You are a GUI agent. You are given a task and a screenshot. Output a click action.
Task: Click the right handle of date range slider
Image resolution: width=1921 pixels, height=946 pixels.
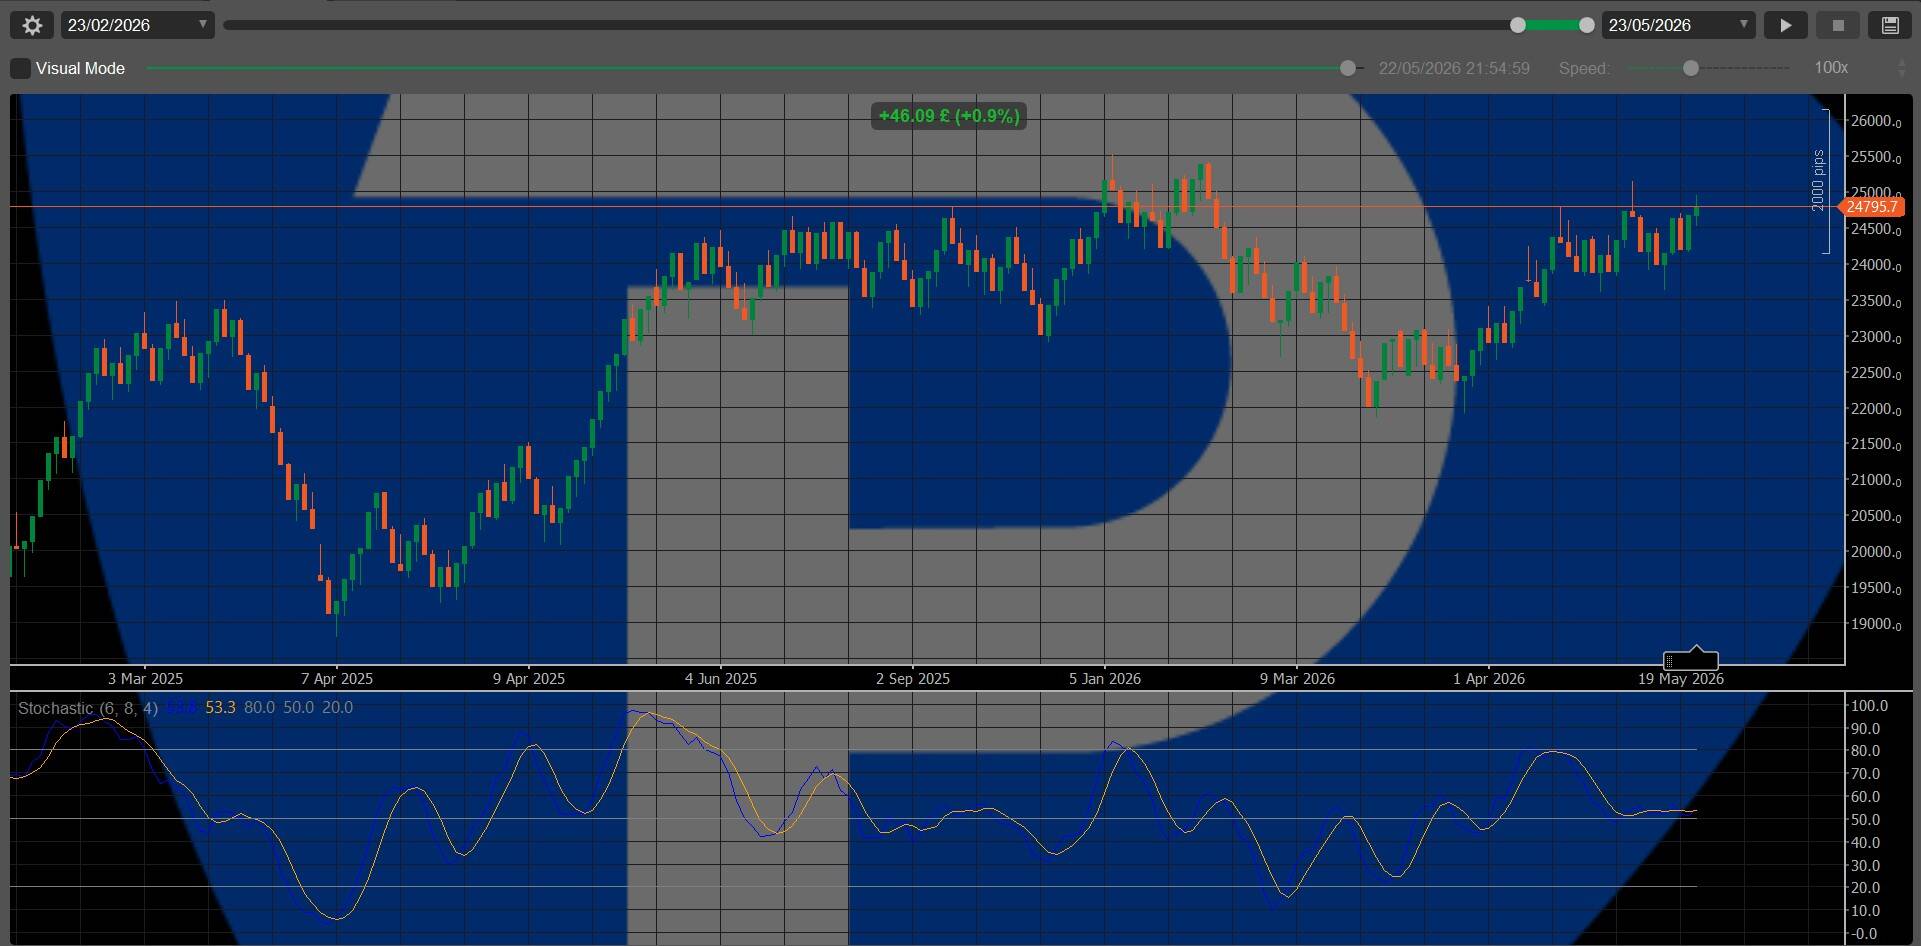(x=1586, y=25)
